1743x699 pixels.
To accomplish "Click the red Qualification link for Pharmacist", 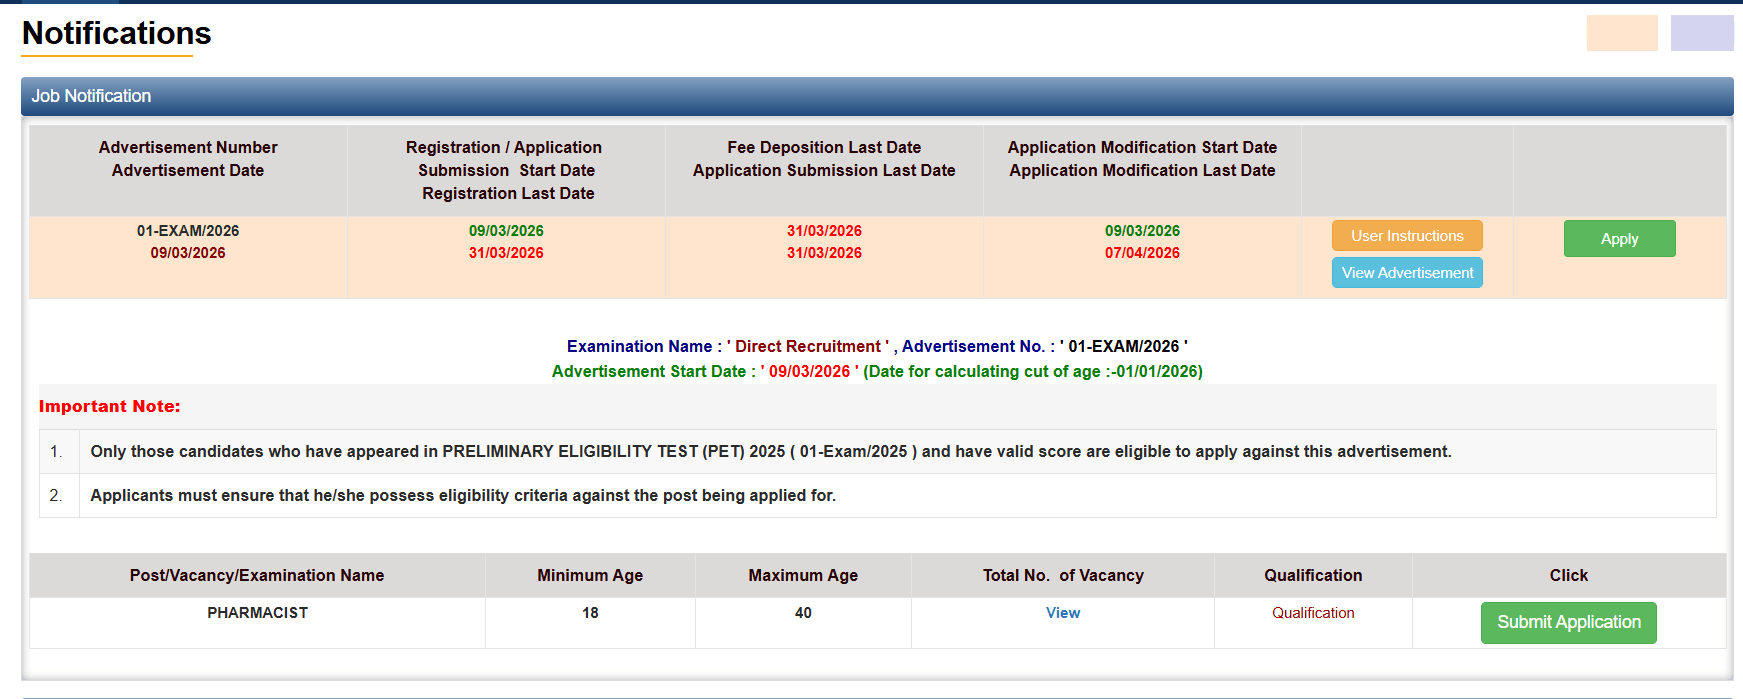I will (x=1312, y=613).
